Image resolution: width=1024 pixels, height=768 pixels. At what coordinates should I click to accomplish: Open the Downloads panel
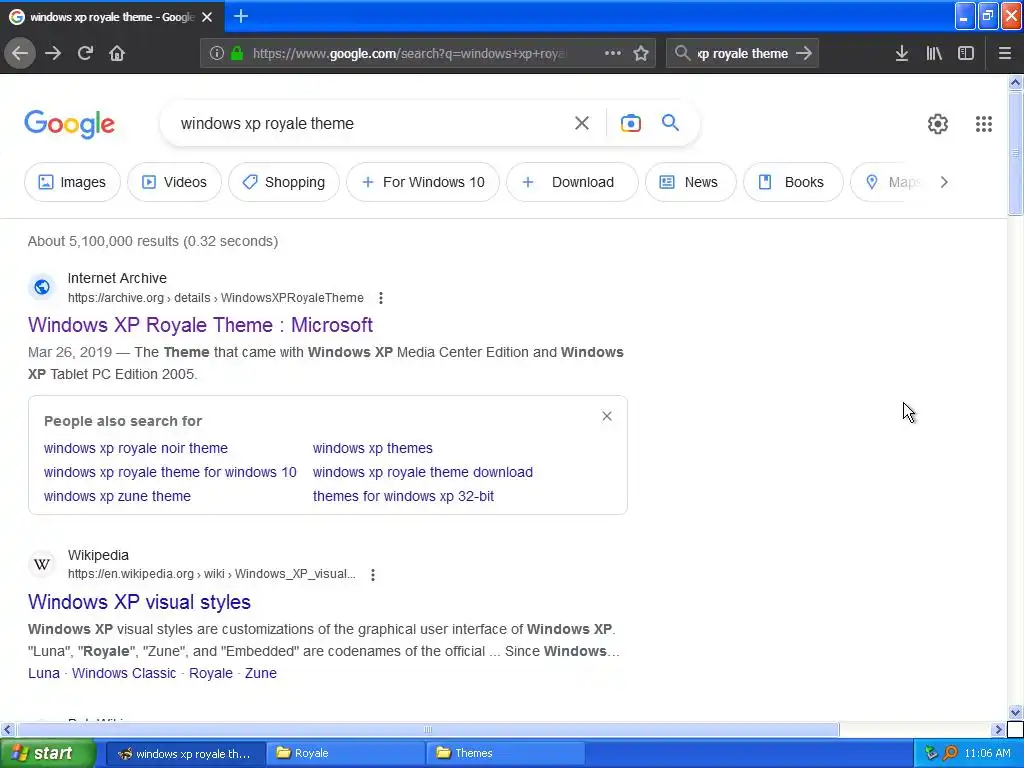[x=902, y=54]
